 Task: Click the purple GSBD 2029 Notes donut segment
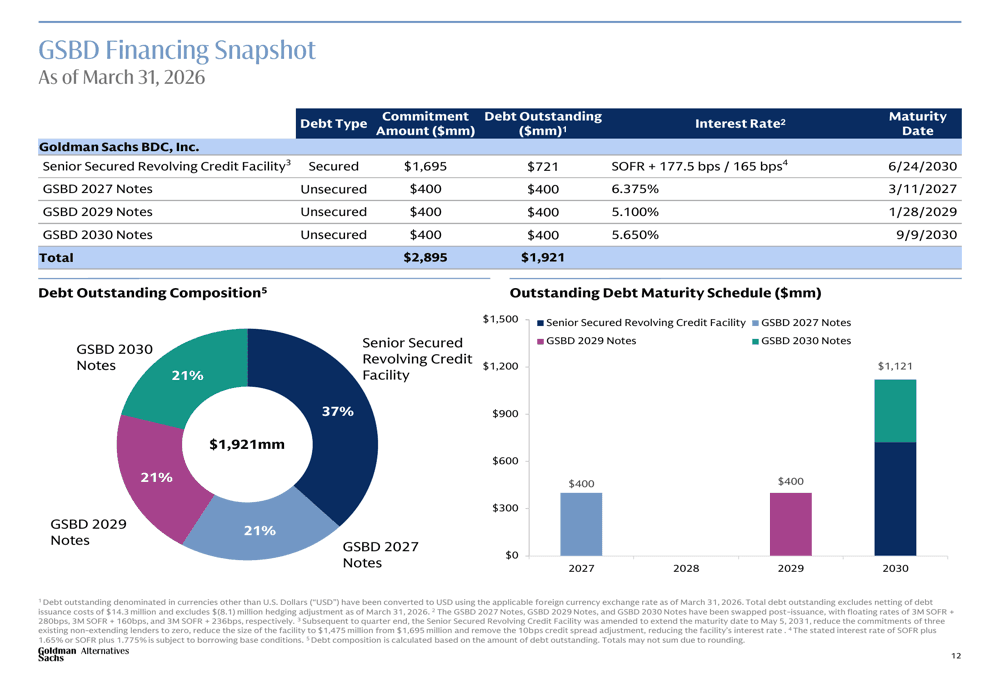tap(156, 477)
